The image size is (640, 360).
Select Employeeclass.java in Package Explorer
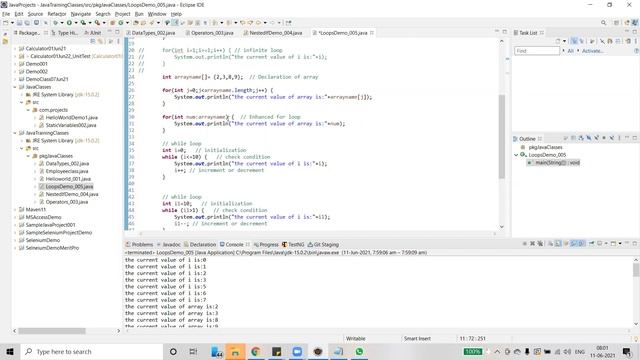pos(67,171)
